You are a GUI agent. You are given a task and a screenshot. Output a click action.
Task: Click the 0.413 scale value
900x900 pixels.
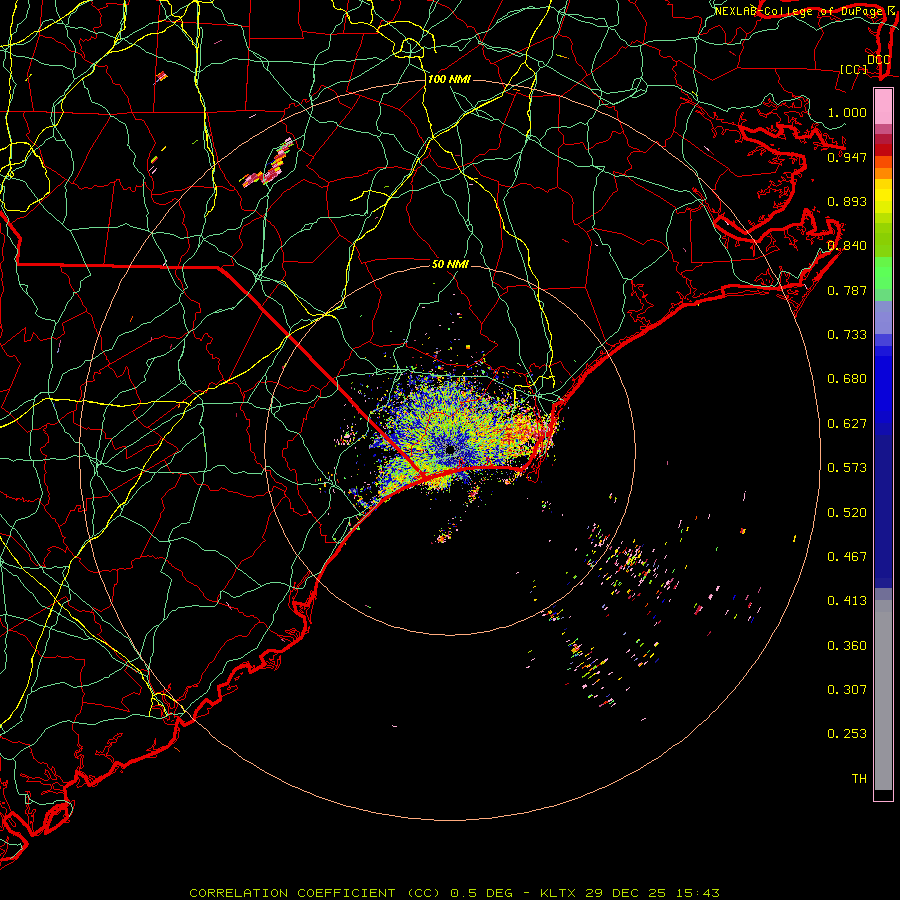coord(847,601)
